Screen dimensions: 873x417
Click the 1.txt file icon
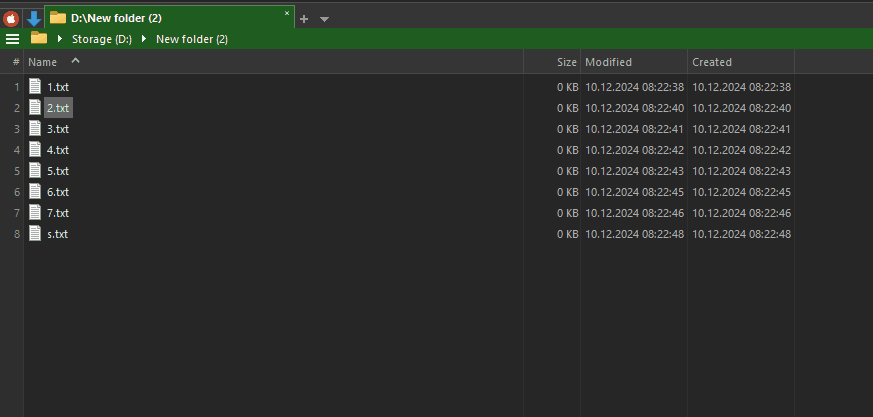(36, 87)
